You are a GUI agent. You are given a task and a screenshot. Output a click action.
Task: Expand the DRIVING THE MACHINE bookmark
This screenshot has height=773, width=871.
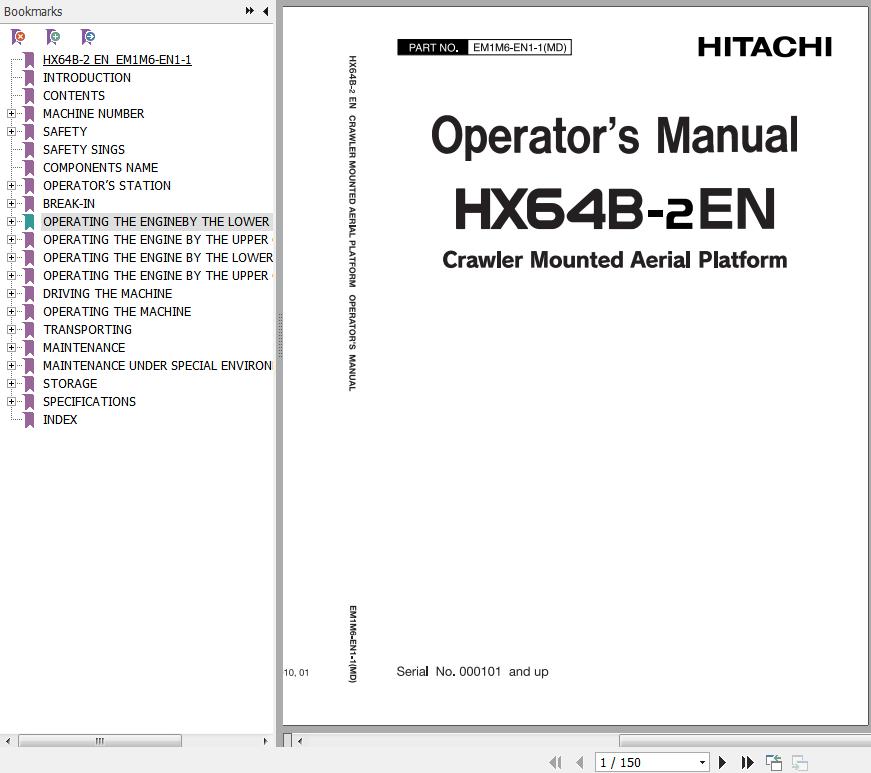[x=11, y=293]
